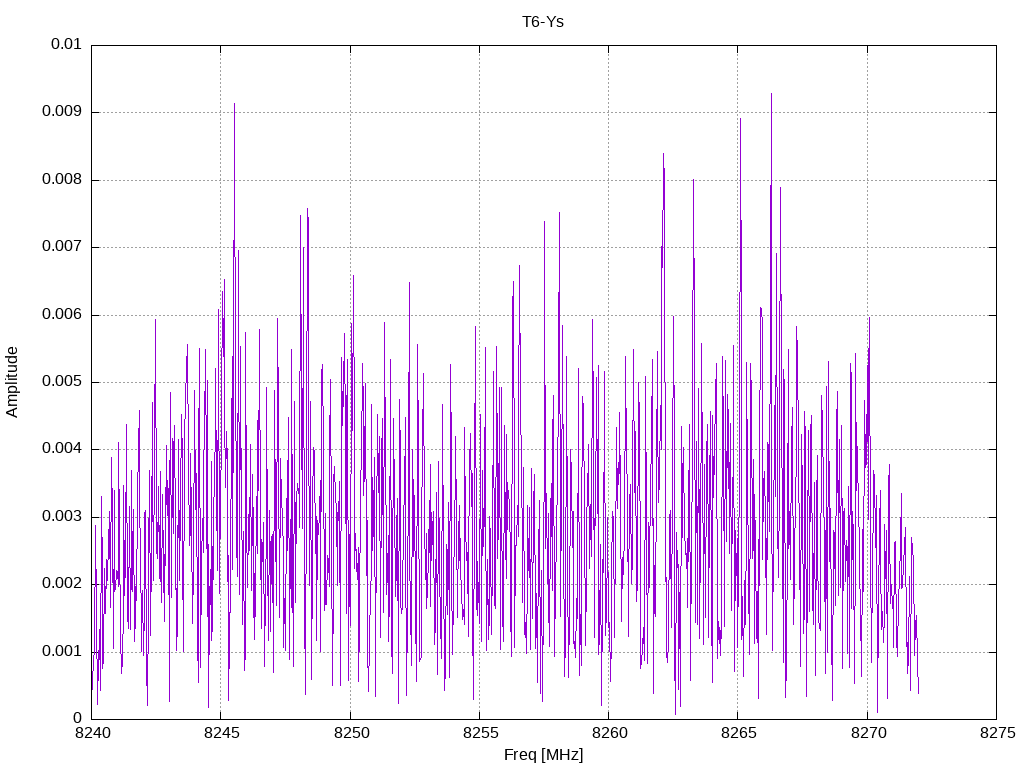Click the y-axis label Amplitude
This screenshot has height=768, width=1024.
[x=12, y=382]
